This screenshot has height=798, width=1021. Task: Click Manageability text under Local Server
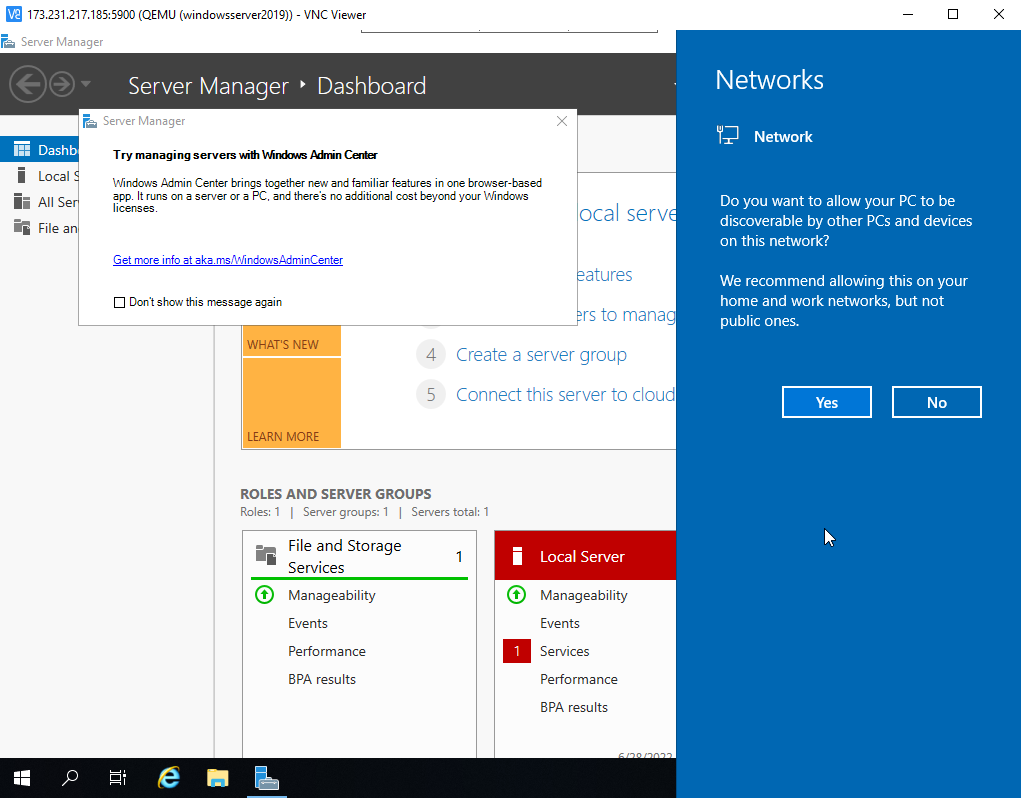[x=583, y=596]
